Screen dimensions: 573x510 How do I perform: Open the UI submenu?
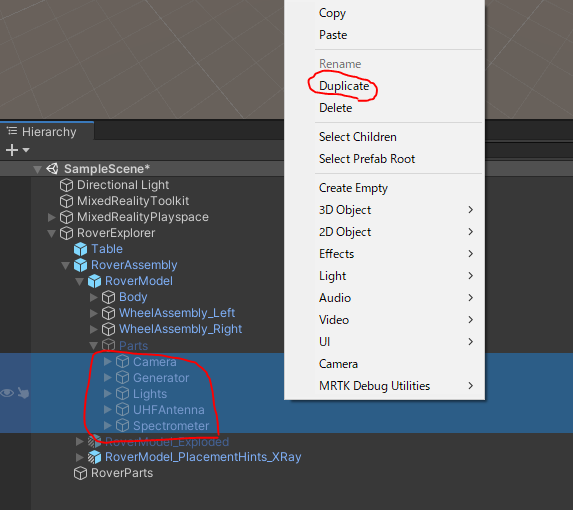[x=384, y=342]
